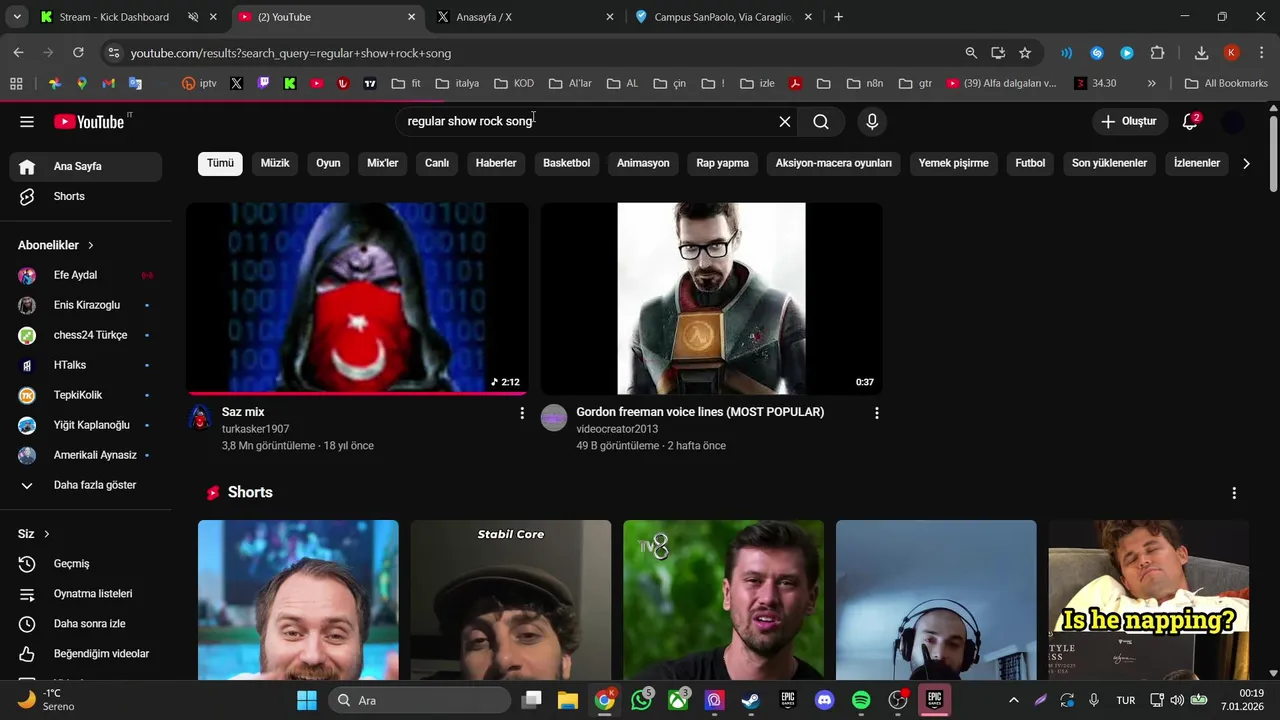Open Discord from the taskbar
Viewport: 1280px width, 720px height.
(x=824, y=700)
